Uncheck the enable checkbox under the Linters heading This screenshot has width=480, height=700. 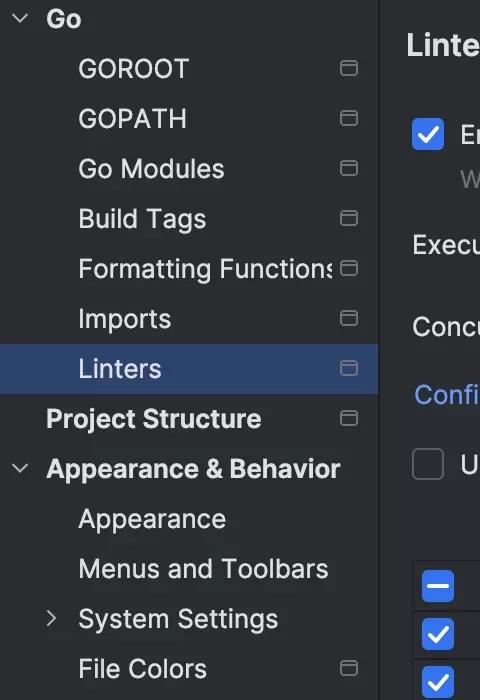[428, 134]
